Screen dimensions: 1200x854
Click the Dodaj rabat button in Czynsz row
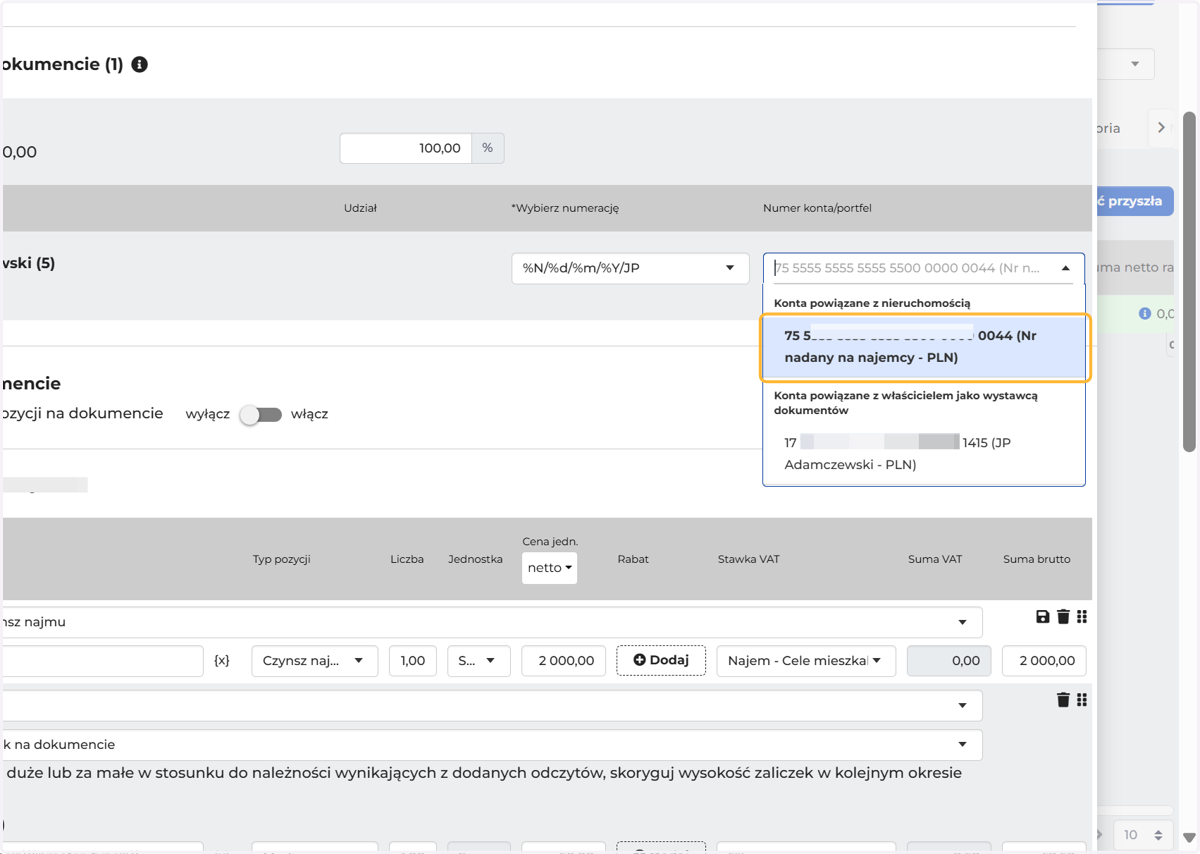(661, 660)
